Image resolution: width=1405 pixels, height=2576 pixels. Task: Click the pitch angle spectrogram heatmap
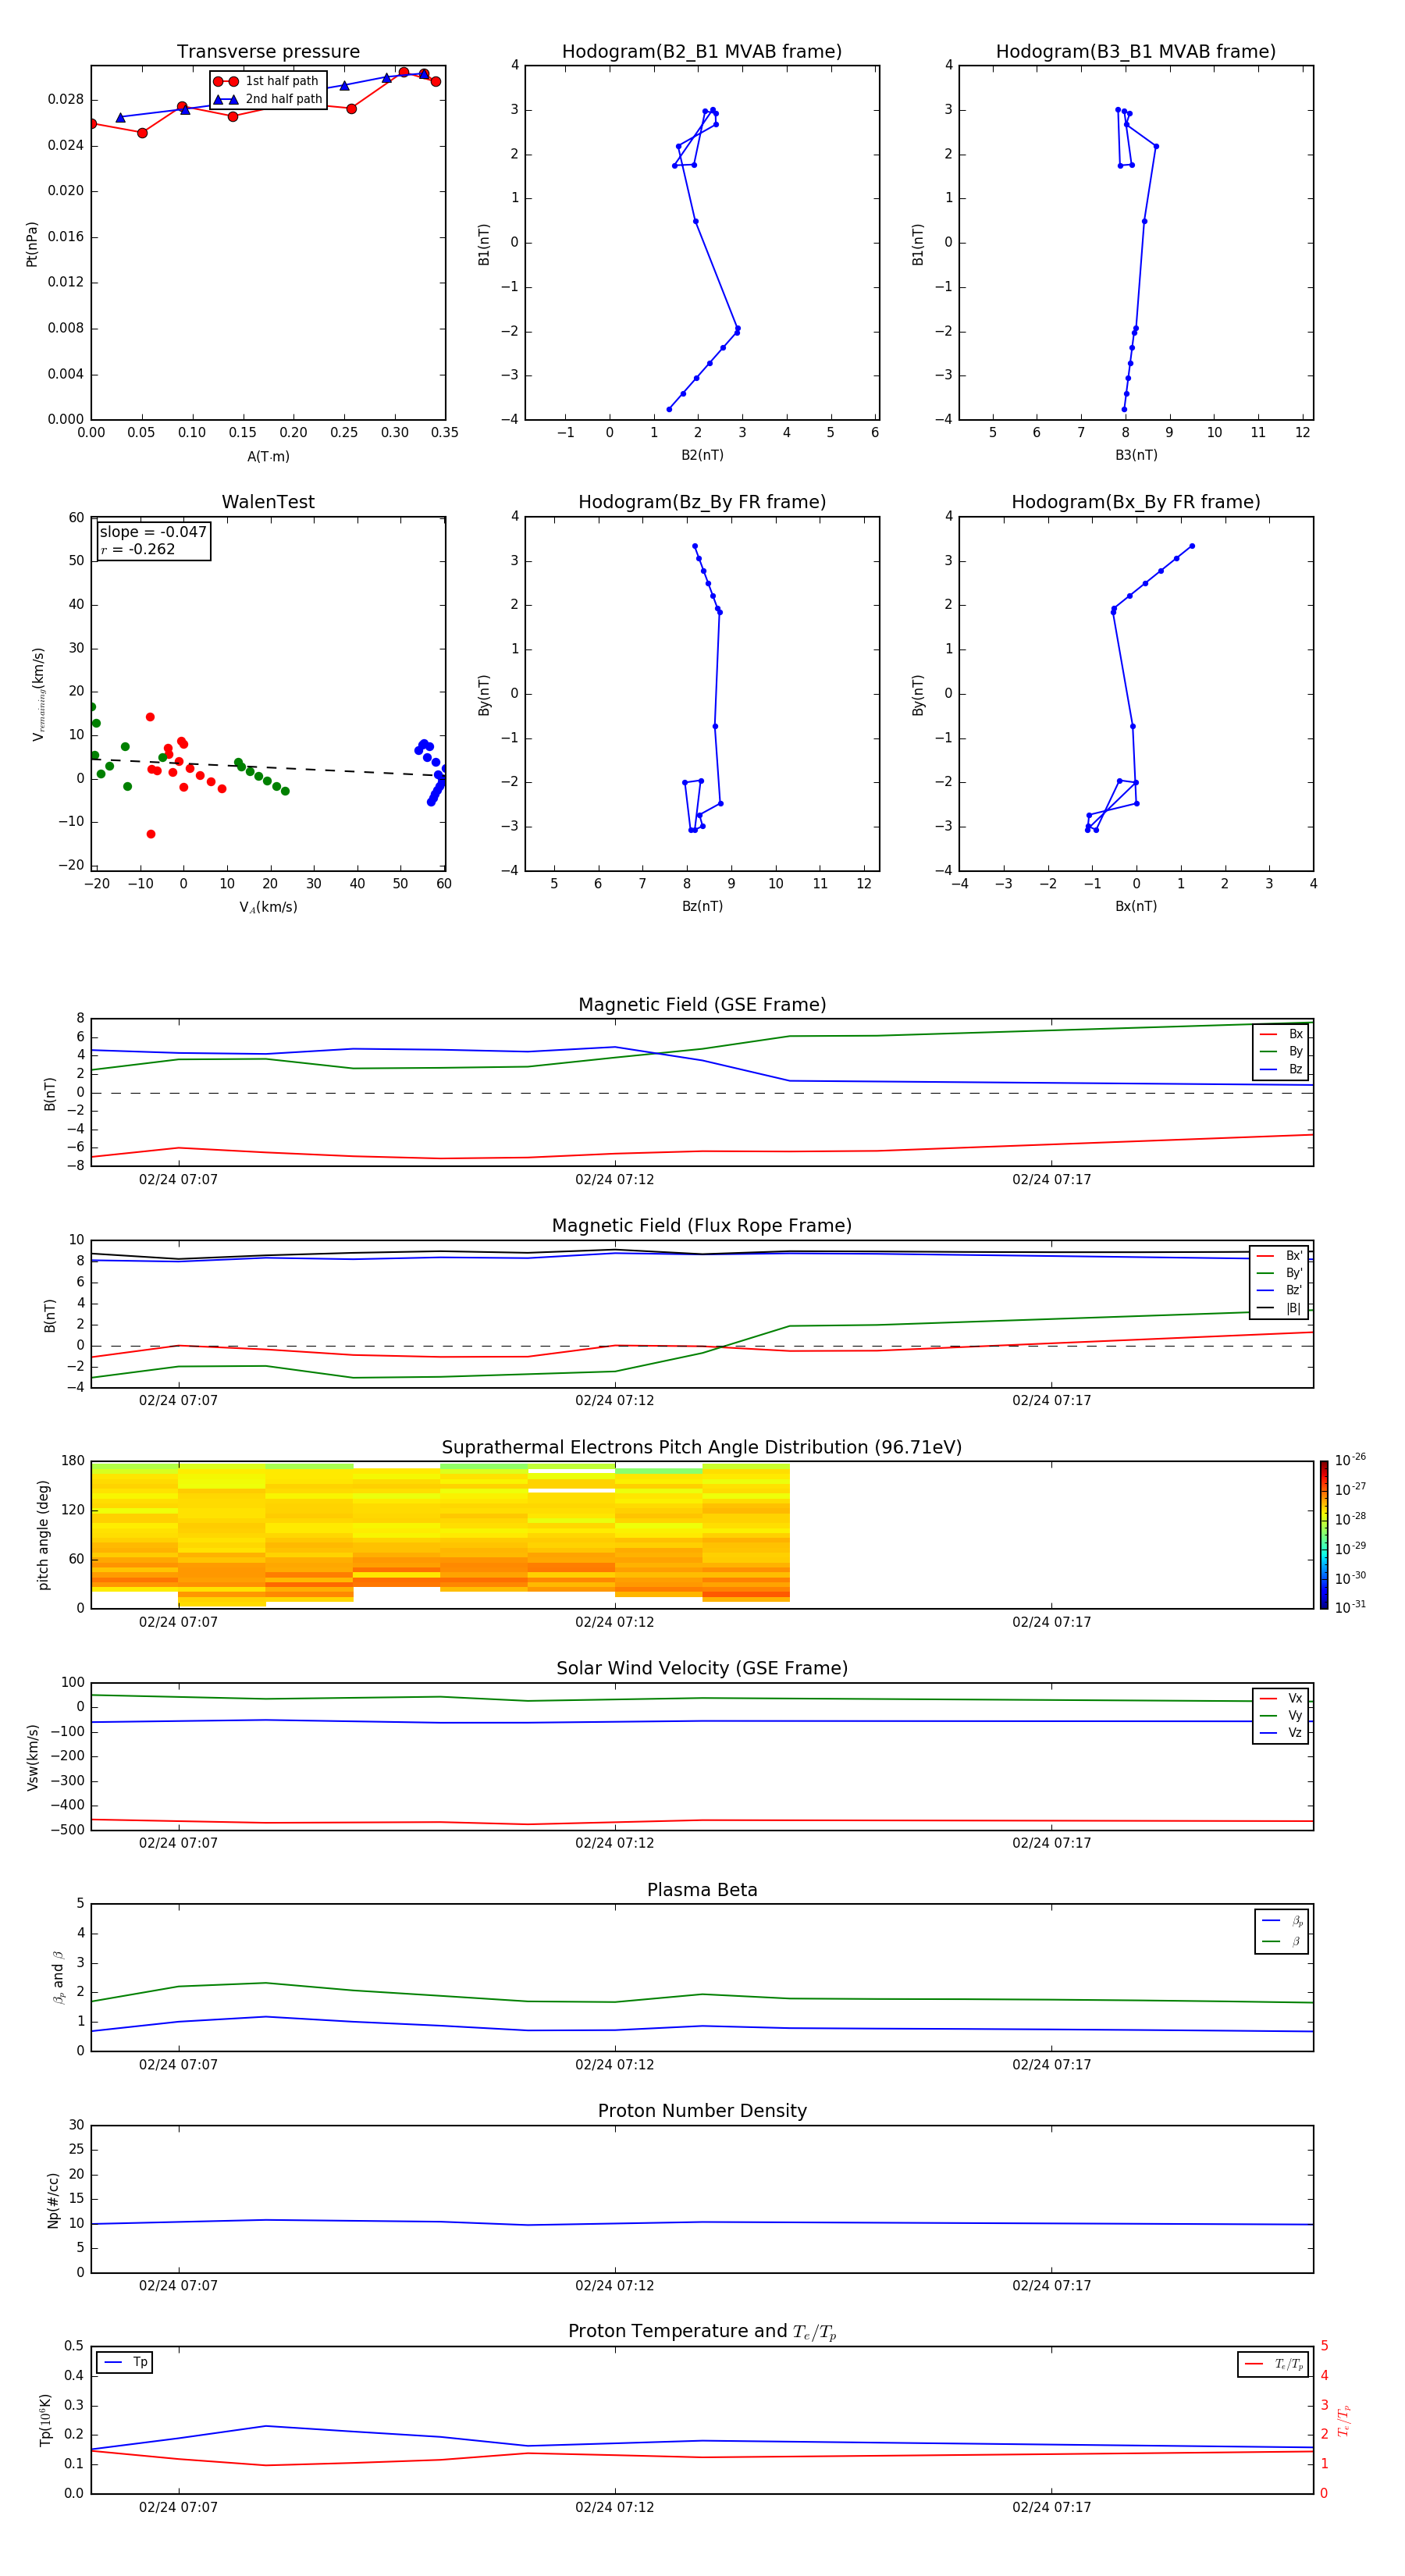click(x=440, y=1533)
